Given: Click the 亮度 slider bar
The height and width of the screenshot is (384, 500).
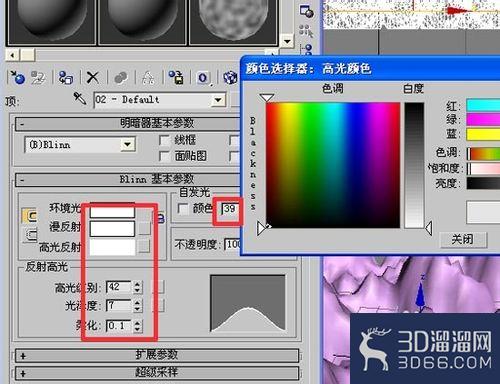Looking at the screenshot, I should (x=483, y=183).
